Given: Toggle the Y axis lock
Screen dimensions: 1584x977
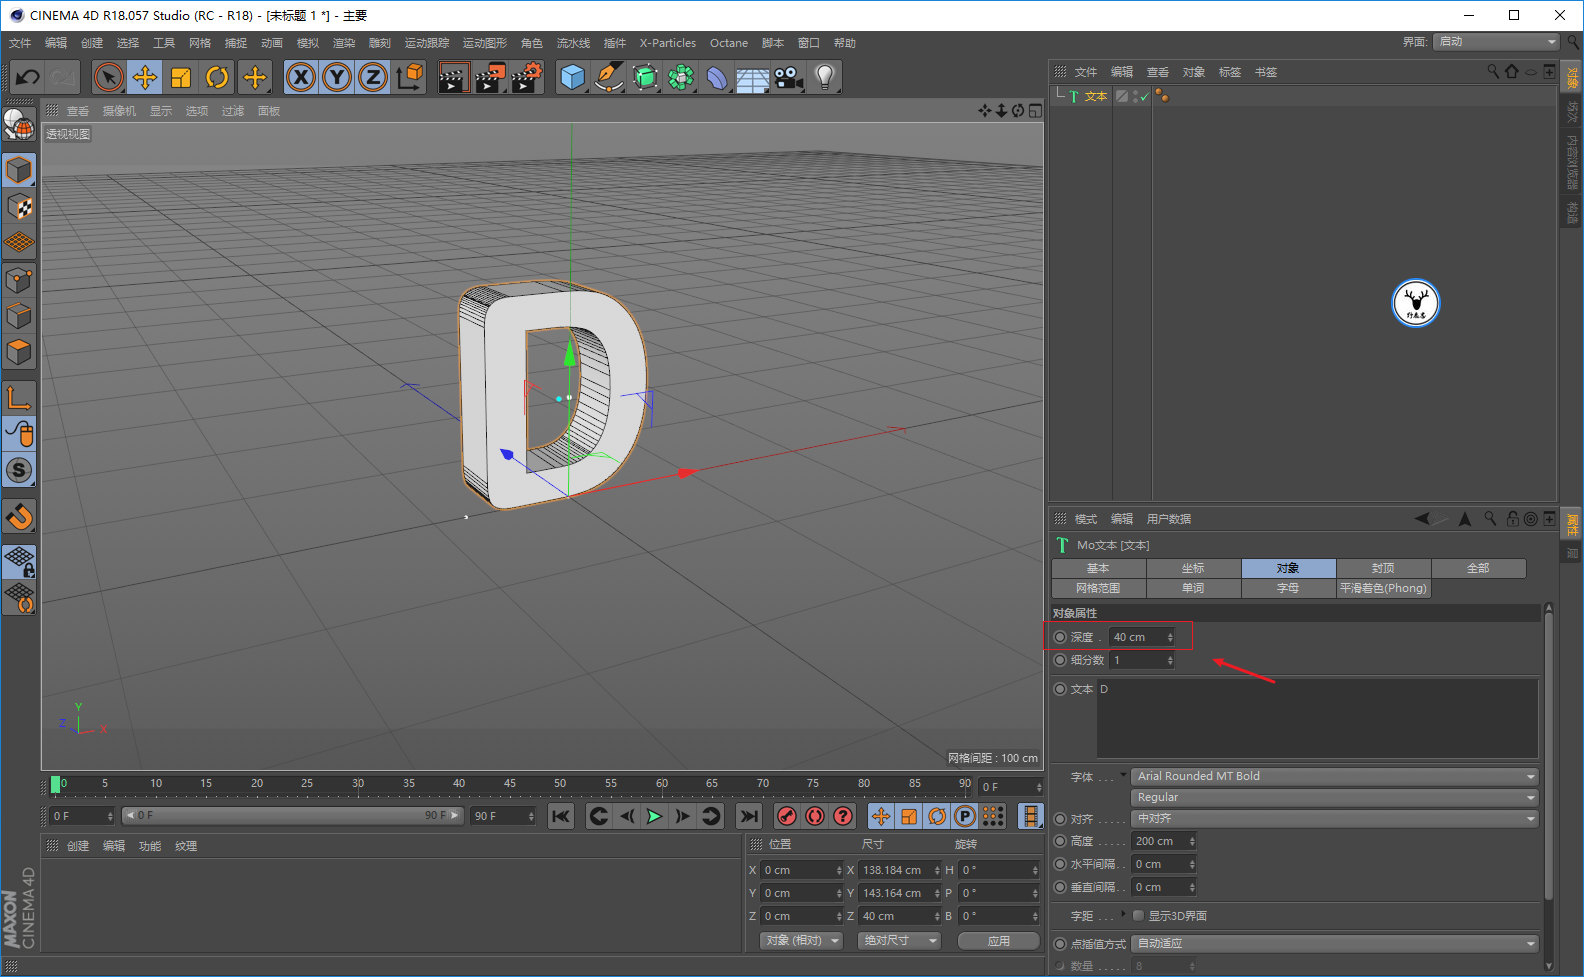Looking at the screenshot, I should (337, 77).
